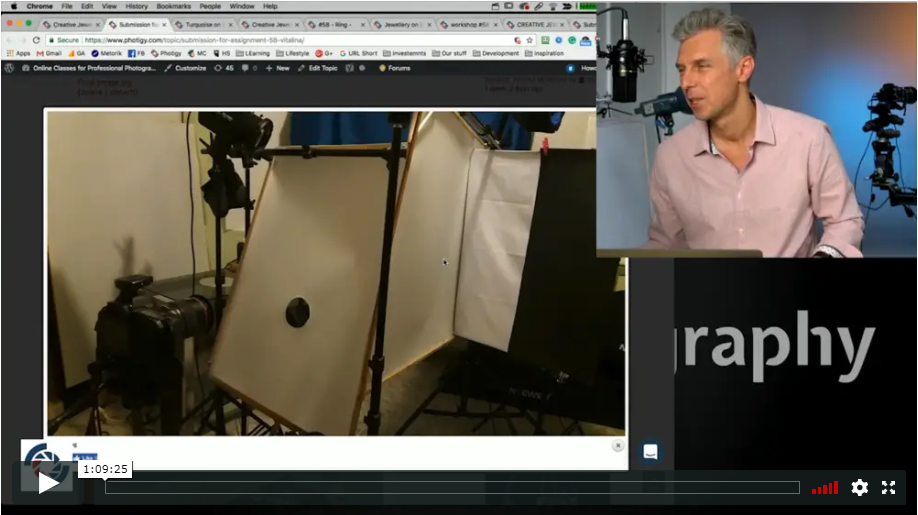
Task: Adjust volume using the red bars
Action: coord(825,488)
